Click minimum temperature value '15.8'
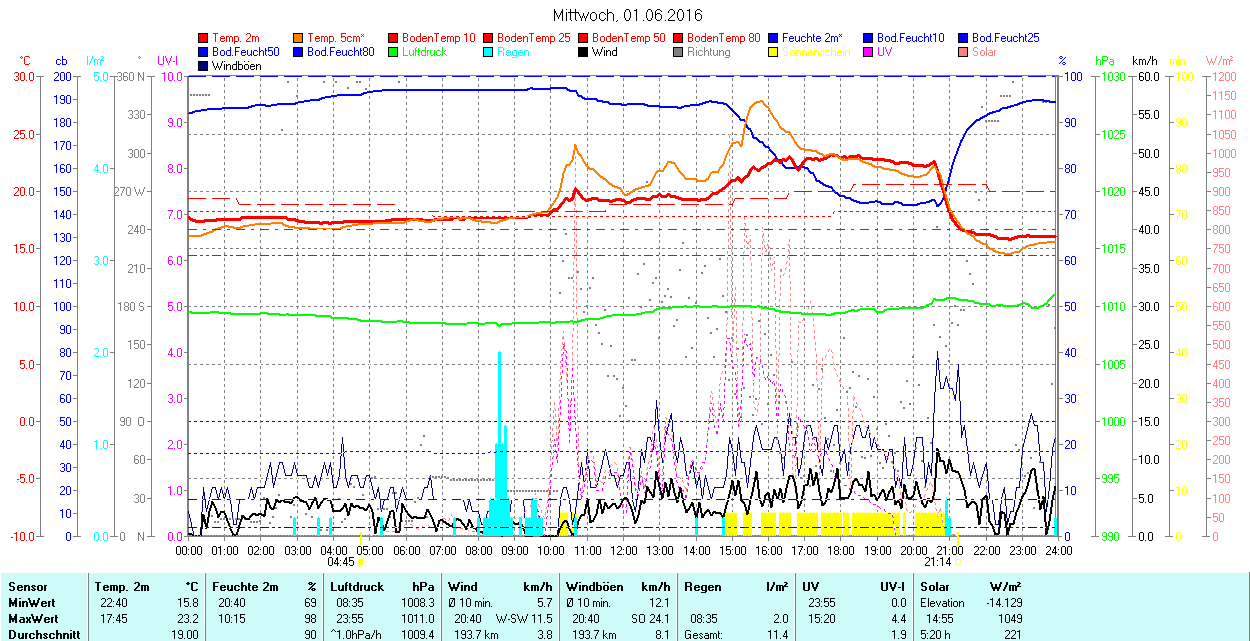The image size is (1250, 641). click(x=188, y=603)
